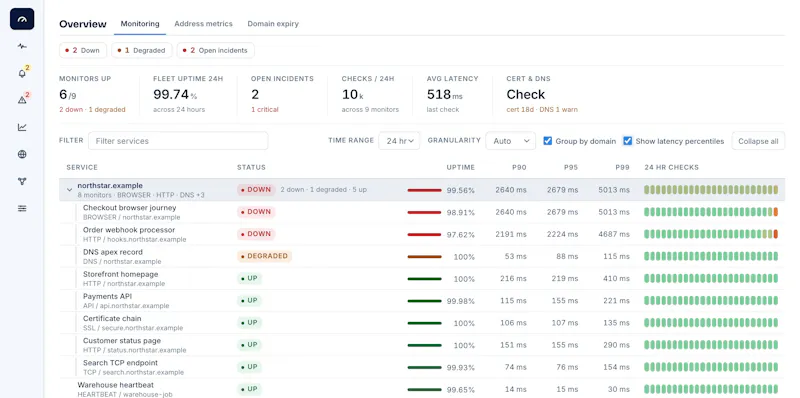Click the Collapse all button

coord(758,141)
